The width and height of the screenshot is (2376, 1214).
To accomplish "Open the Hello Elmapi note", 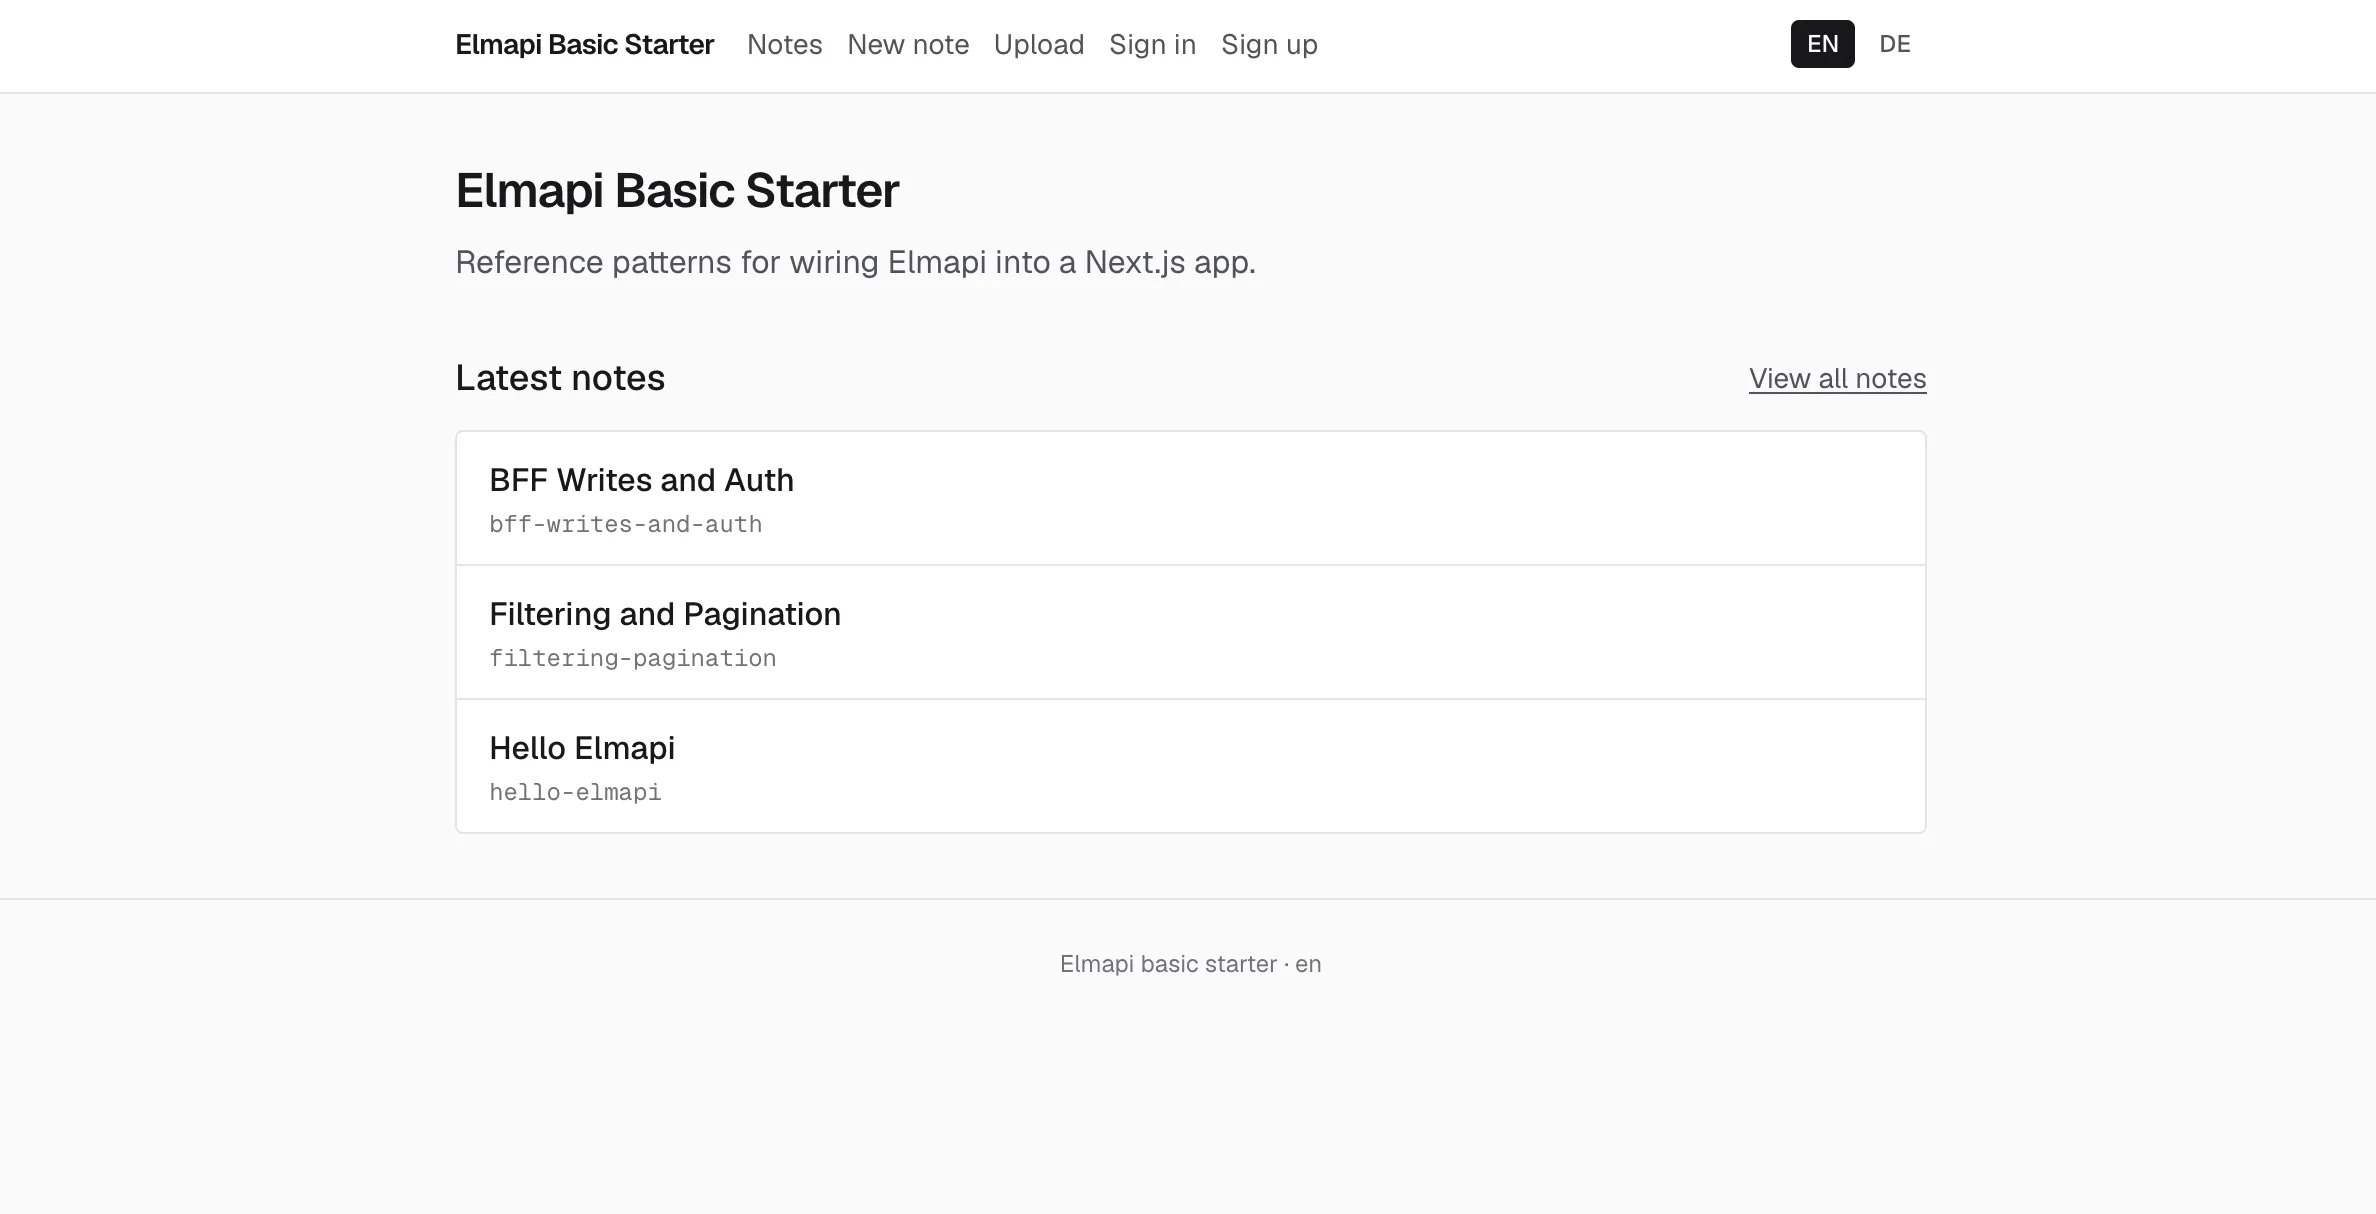I will tap(1190, 766).
